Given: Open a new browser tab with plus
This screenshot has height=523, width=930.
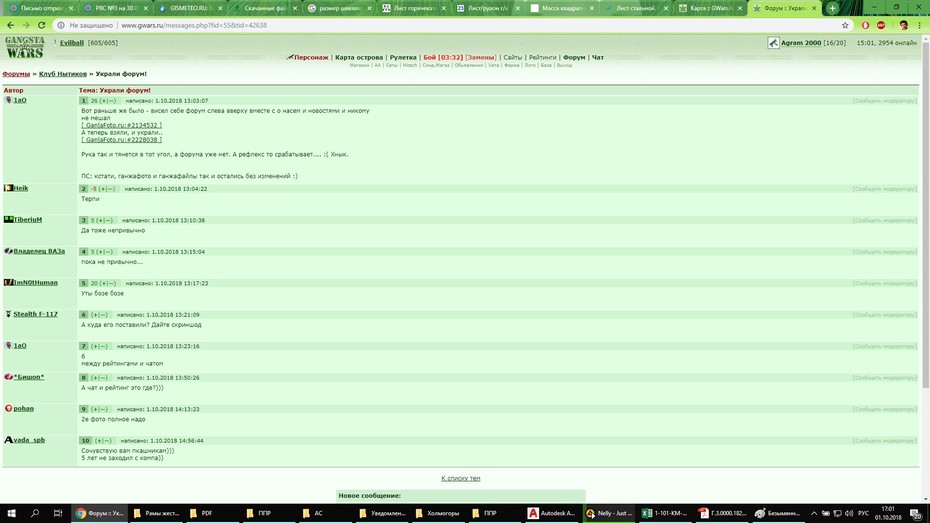Looking at the screenshot, I should [x=833, y=8].
